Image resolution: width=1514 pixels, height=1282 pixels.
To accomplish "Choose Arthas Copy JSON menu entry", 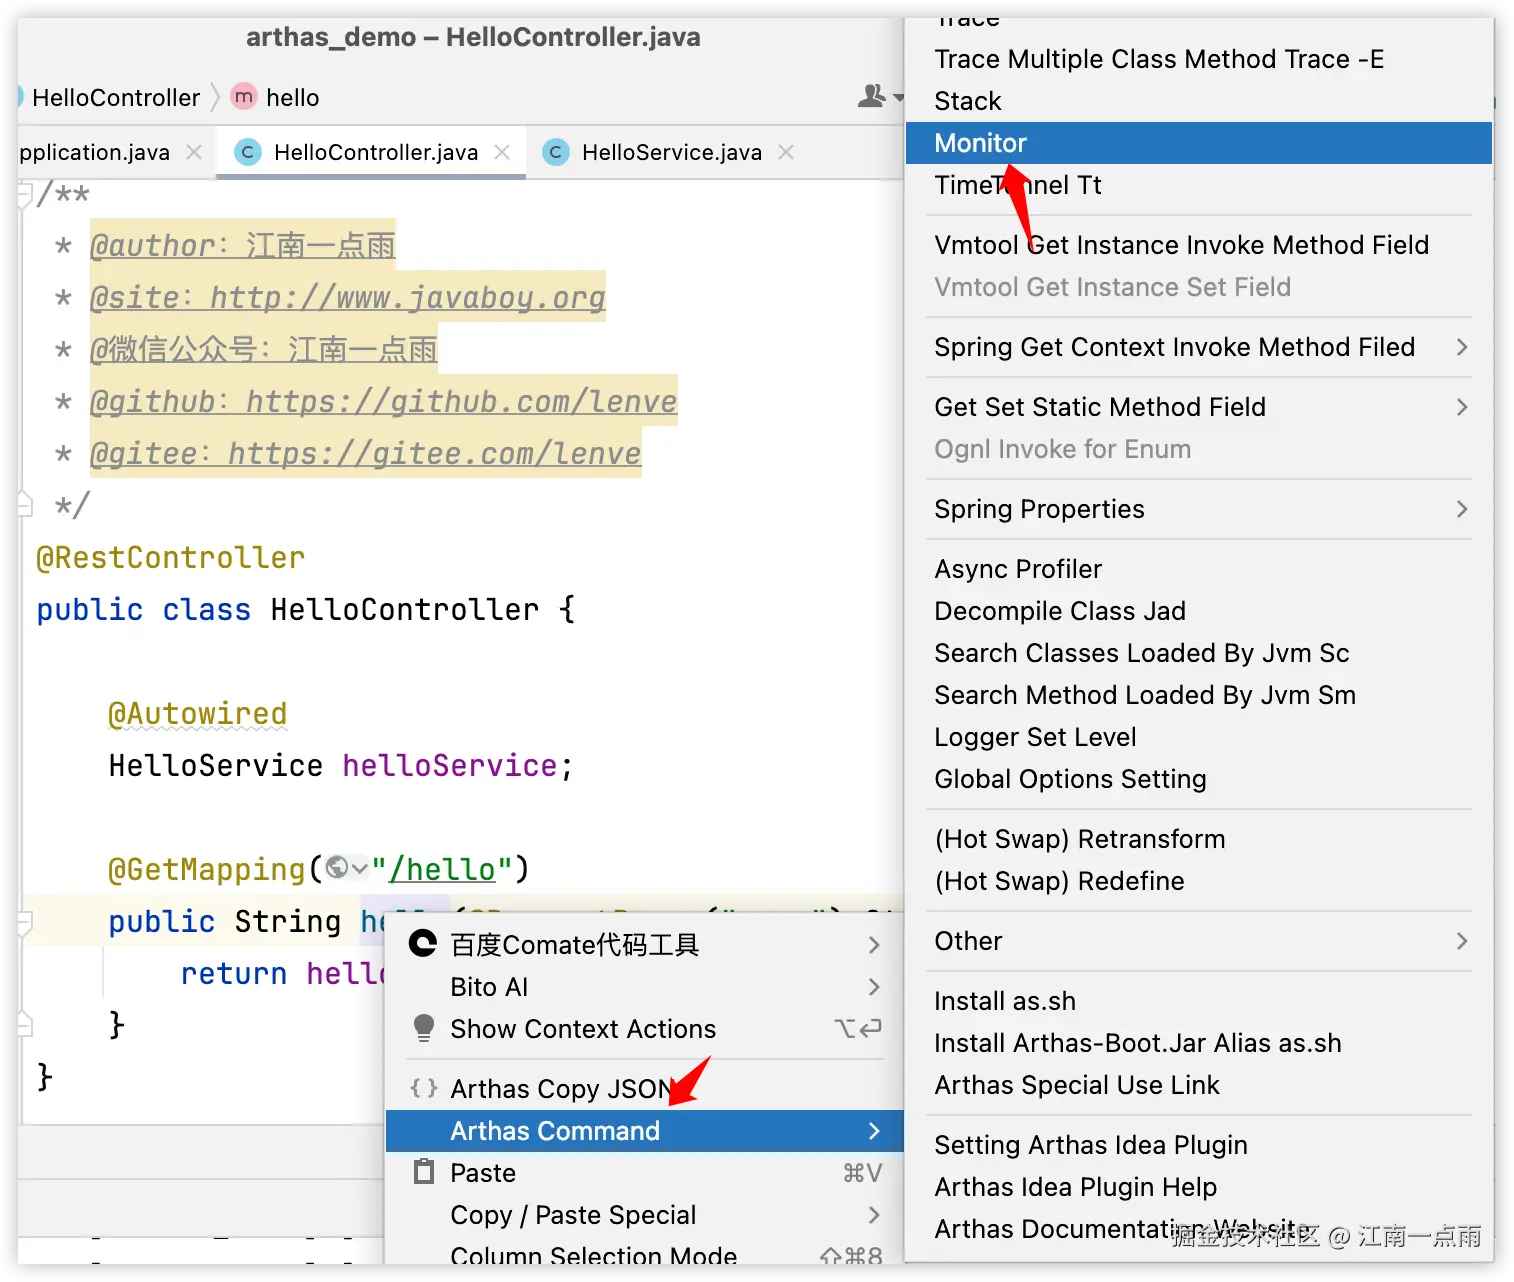I will pyautogui.click(x=645, y=1088).
